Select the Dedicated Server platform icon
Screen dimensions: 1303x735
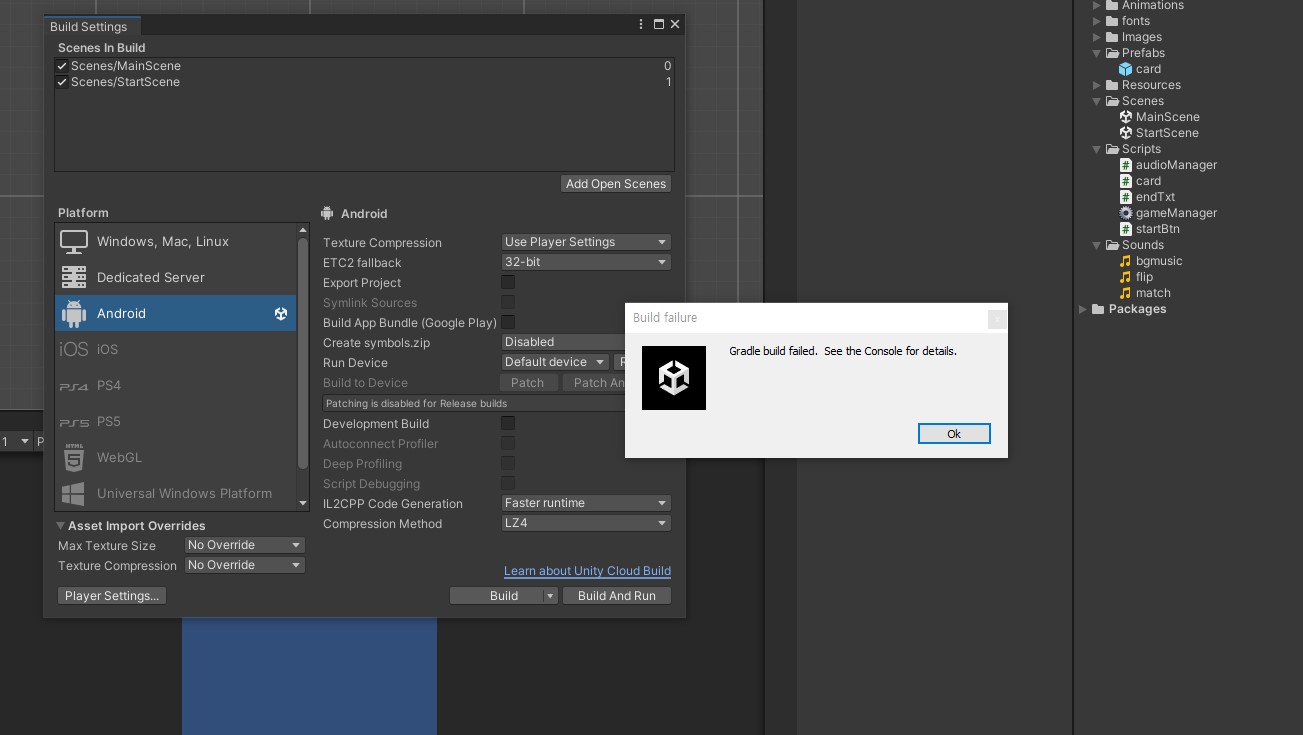point(74,277)
